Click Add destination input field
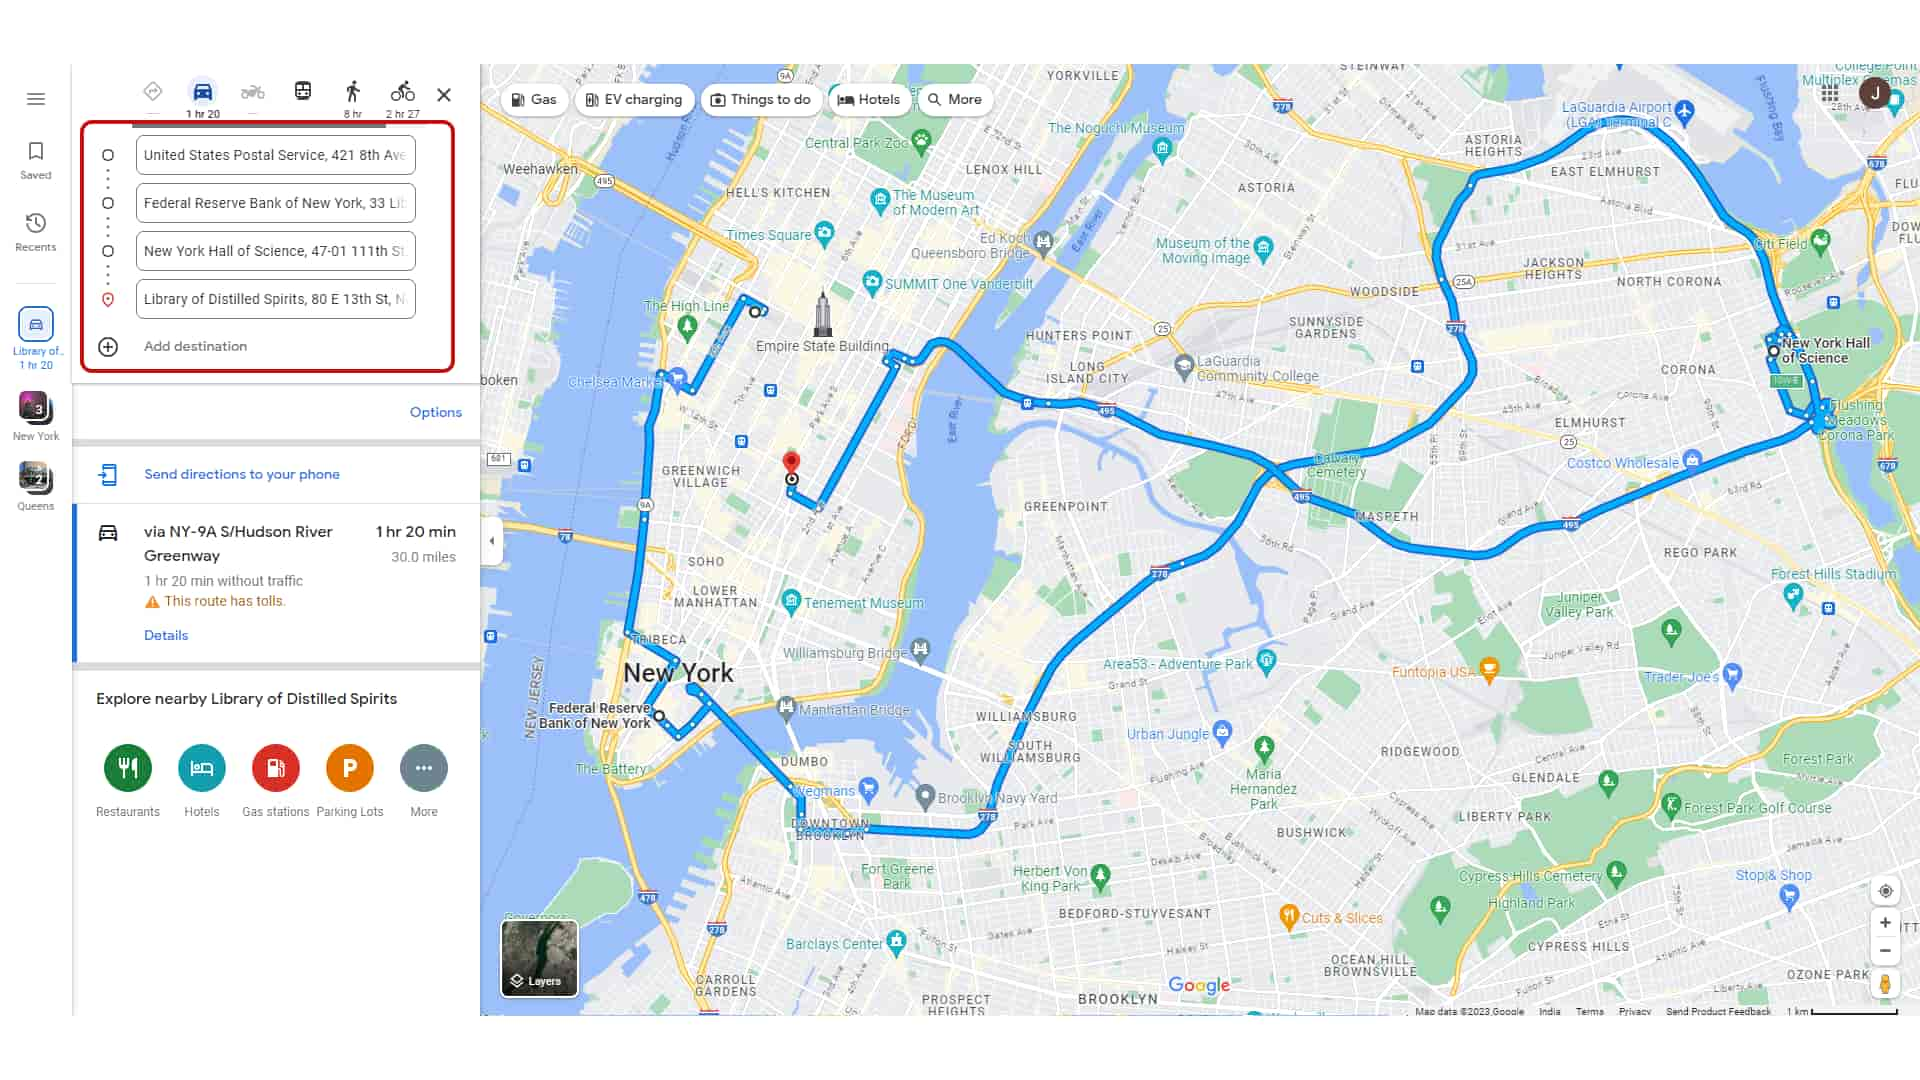 tap(195, 345)
